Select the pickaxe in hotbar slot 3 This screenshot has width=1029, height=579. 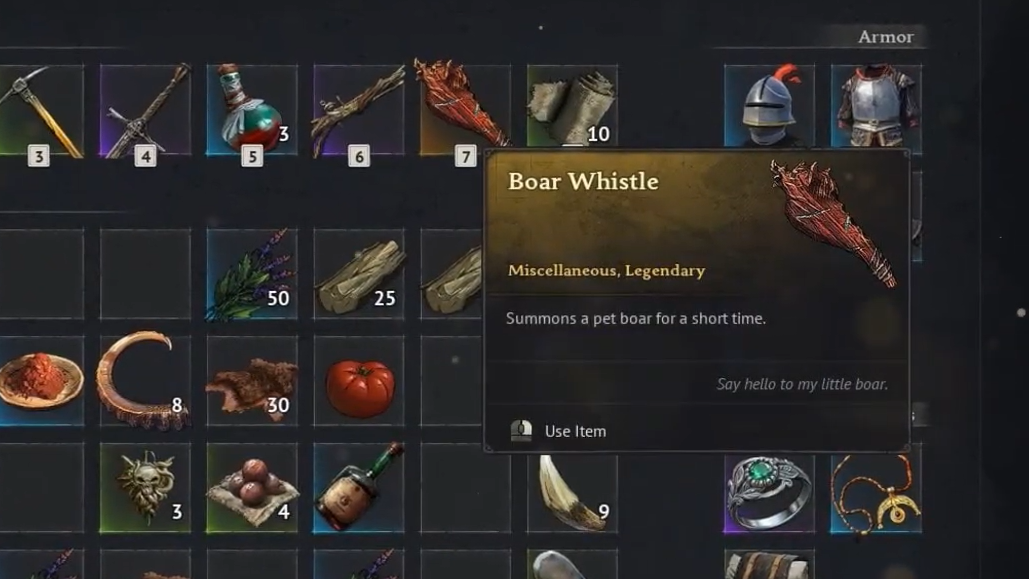[x=41, y=110]
